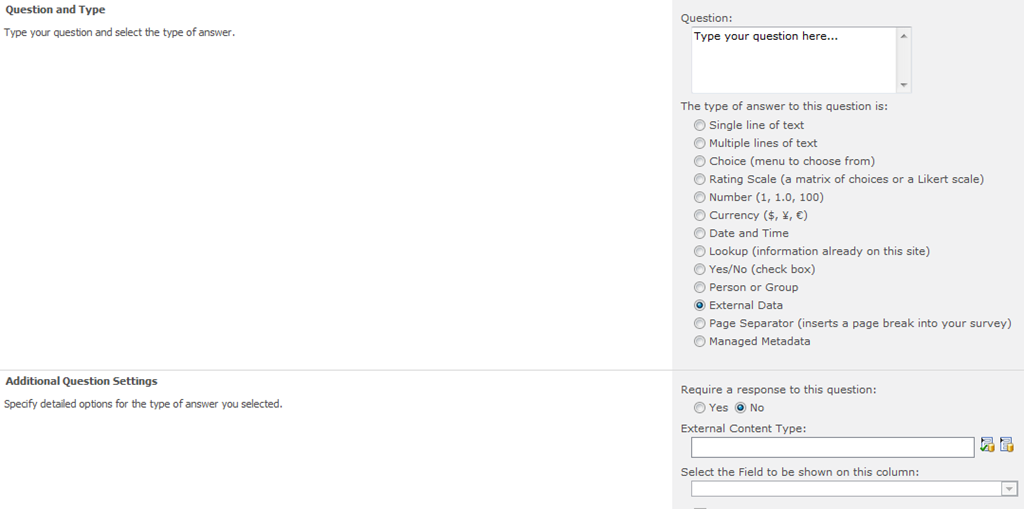The image size is (1024, 509).
Task: Select the Page Separator option
Action: click(700, 324)
